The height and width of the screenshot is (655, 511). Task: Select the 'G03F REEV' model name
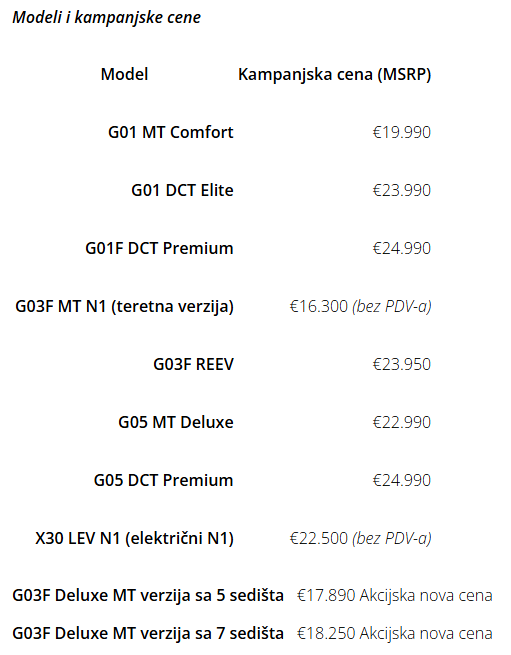[x=193, y=364]
